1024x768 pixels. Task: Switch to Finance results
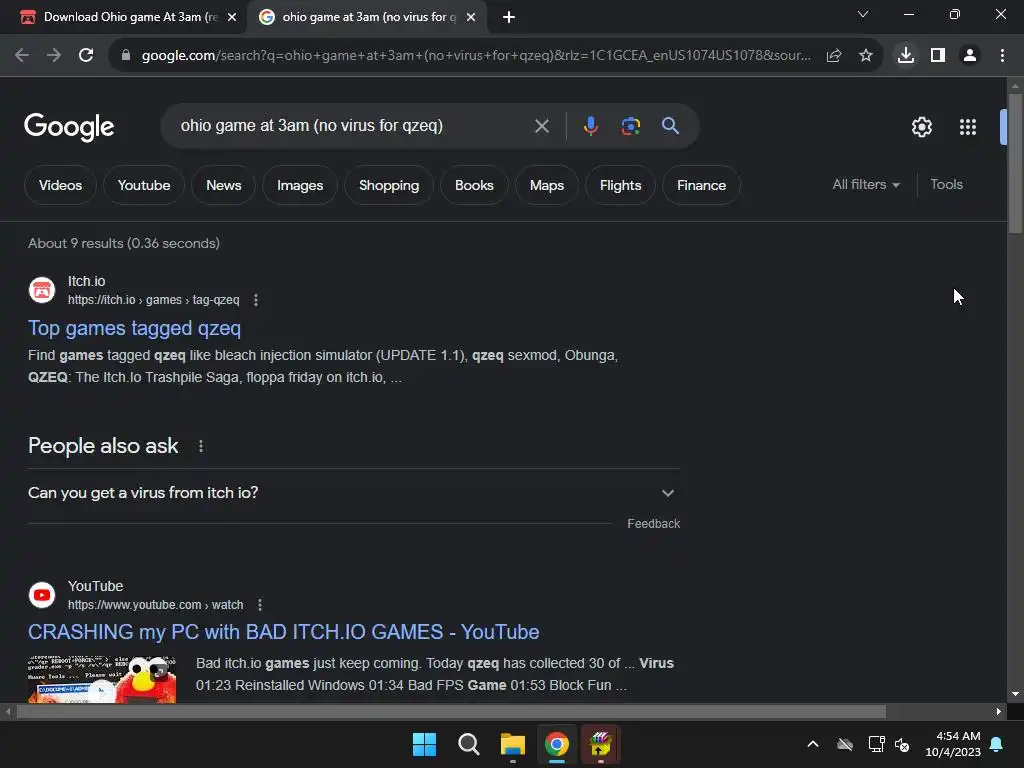tap(701, 185)
